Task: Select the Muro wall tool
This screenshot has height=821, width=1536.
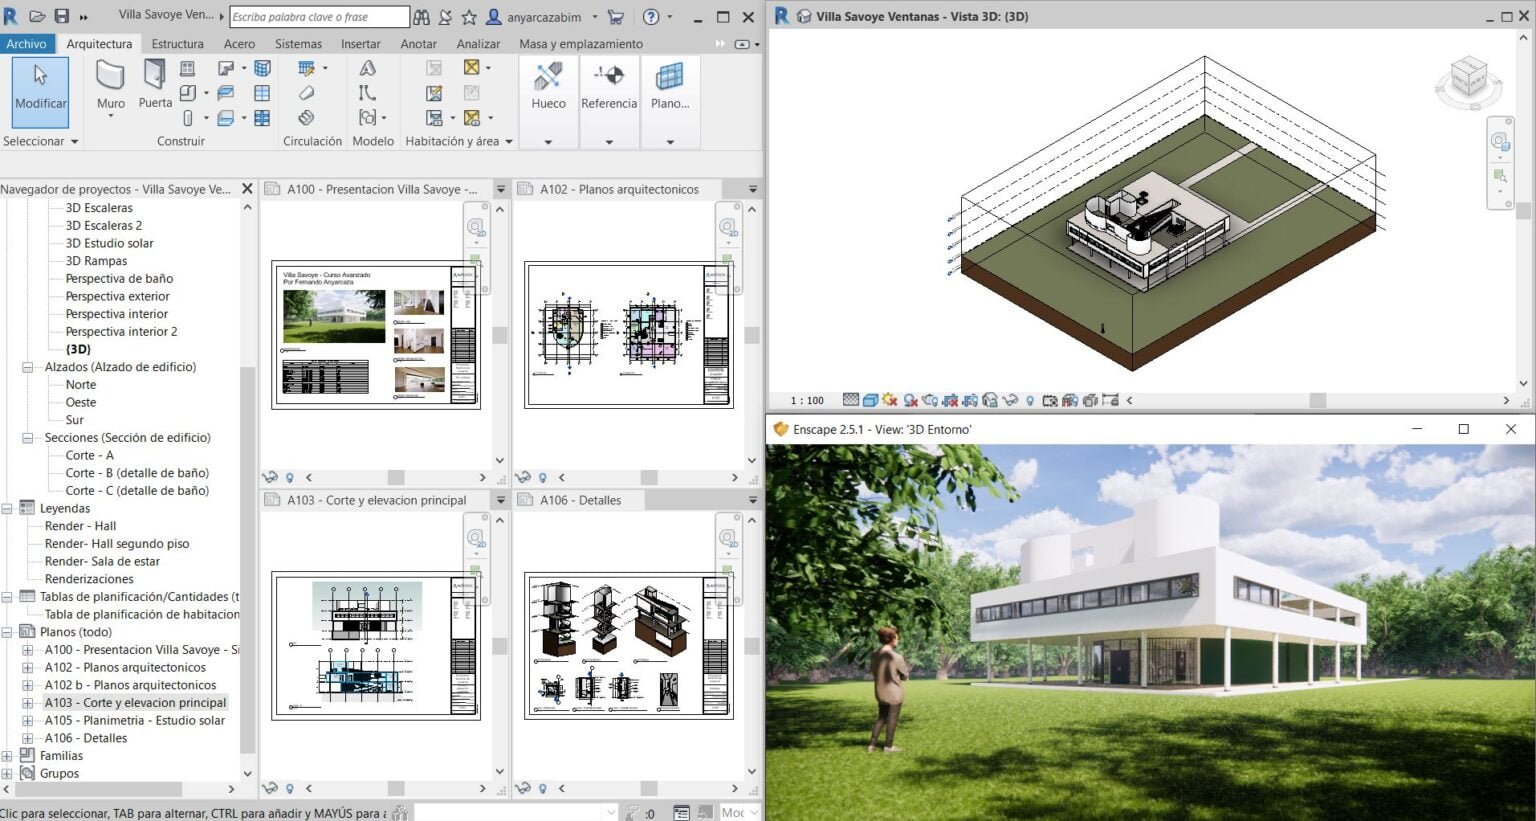Action: point(110,85)
